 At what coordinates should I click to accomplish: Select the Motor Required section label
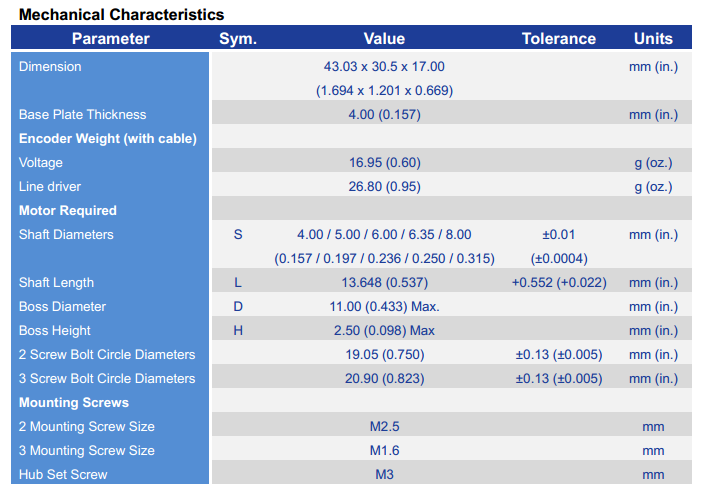68,211
